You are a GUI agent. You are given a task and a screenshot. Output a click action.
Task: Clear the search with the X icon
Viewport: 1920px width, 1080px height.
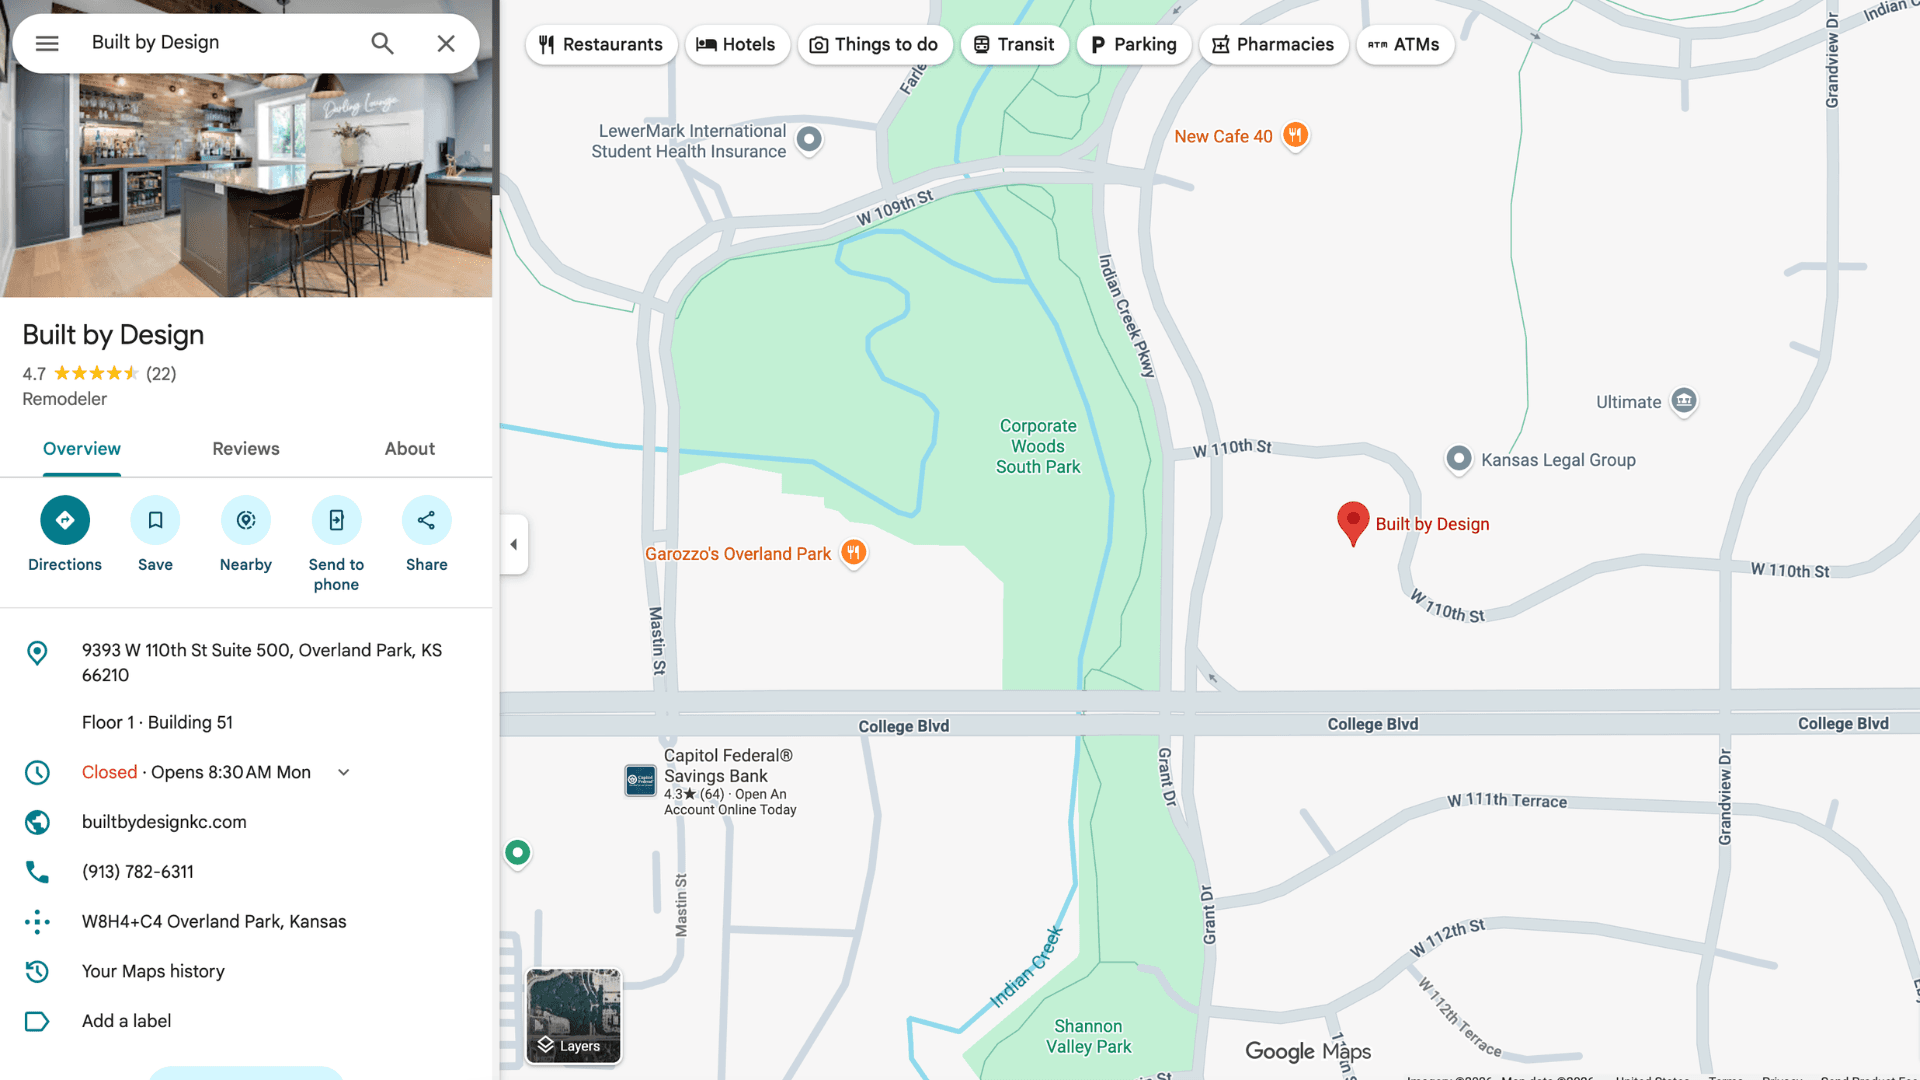click(x=446, y=43)
